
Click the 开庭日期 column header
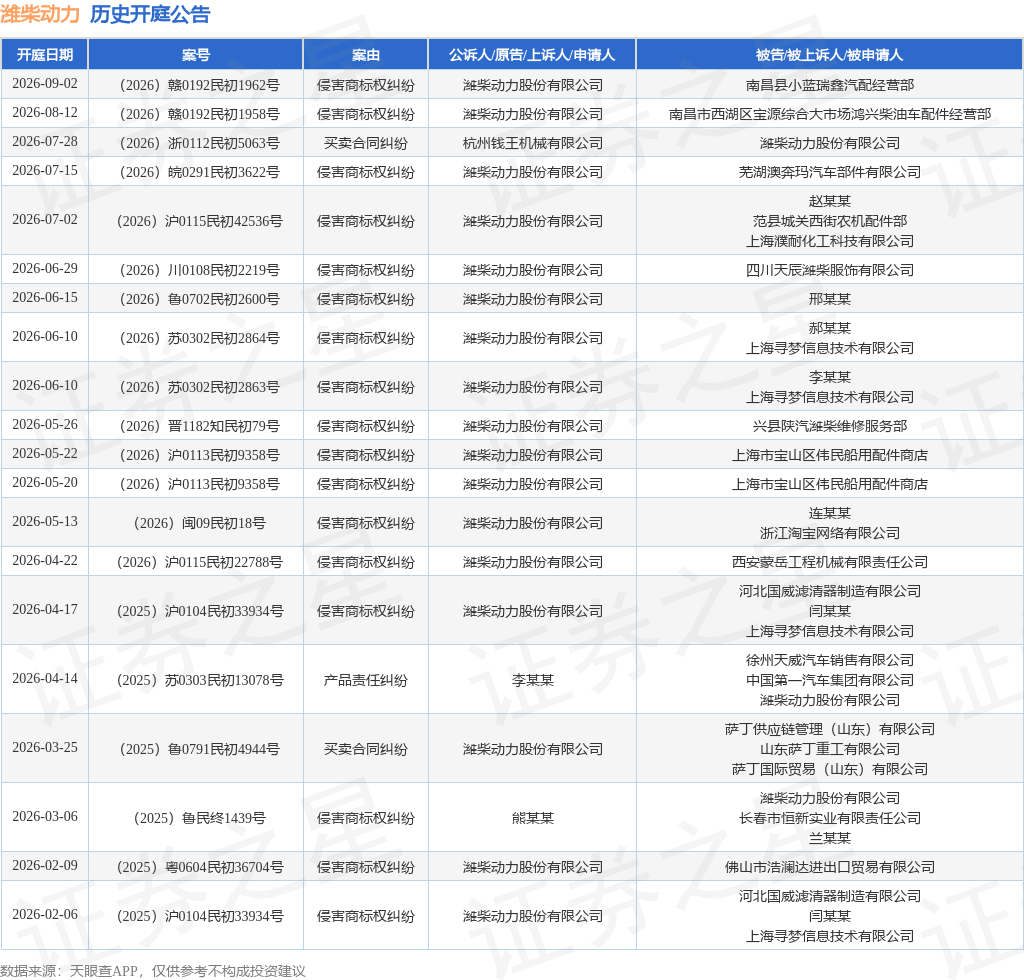(44, 55)
